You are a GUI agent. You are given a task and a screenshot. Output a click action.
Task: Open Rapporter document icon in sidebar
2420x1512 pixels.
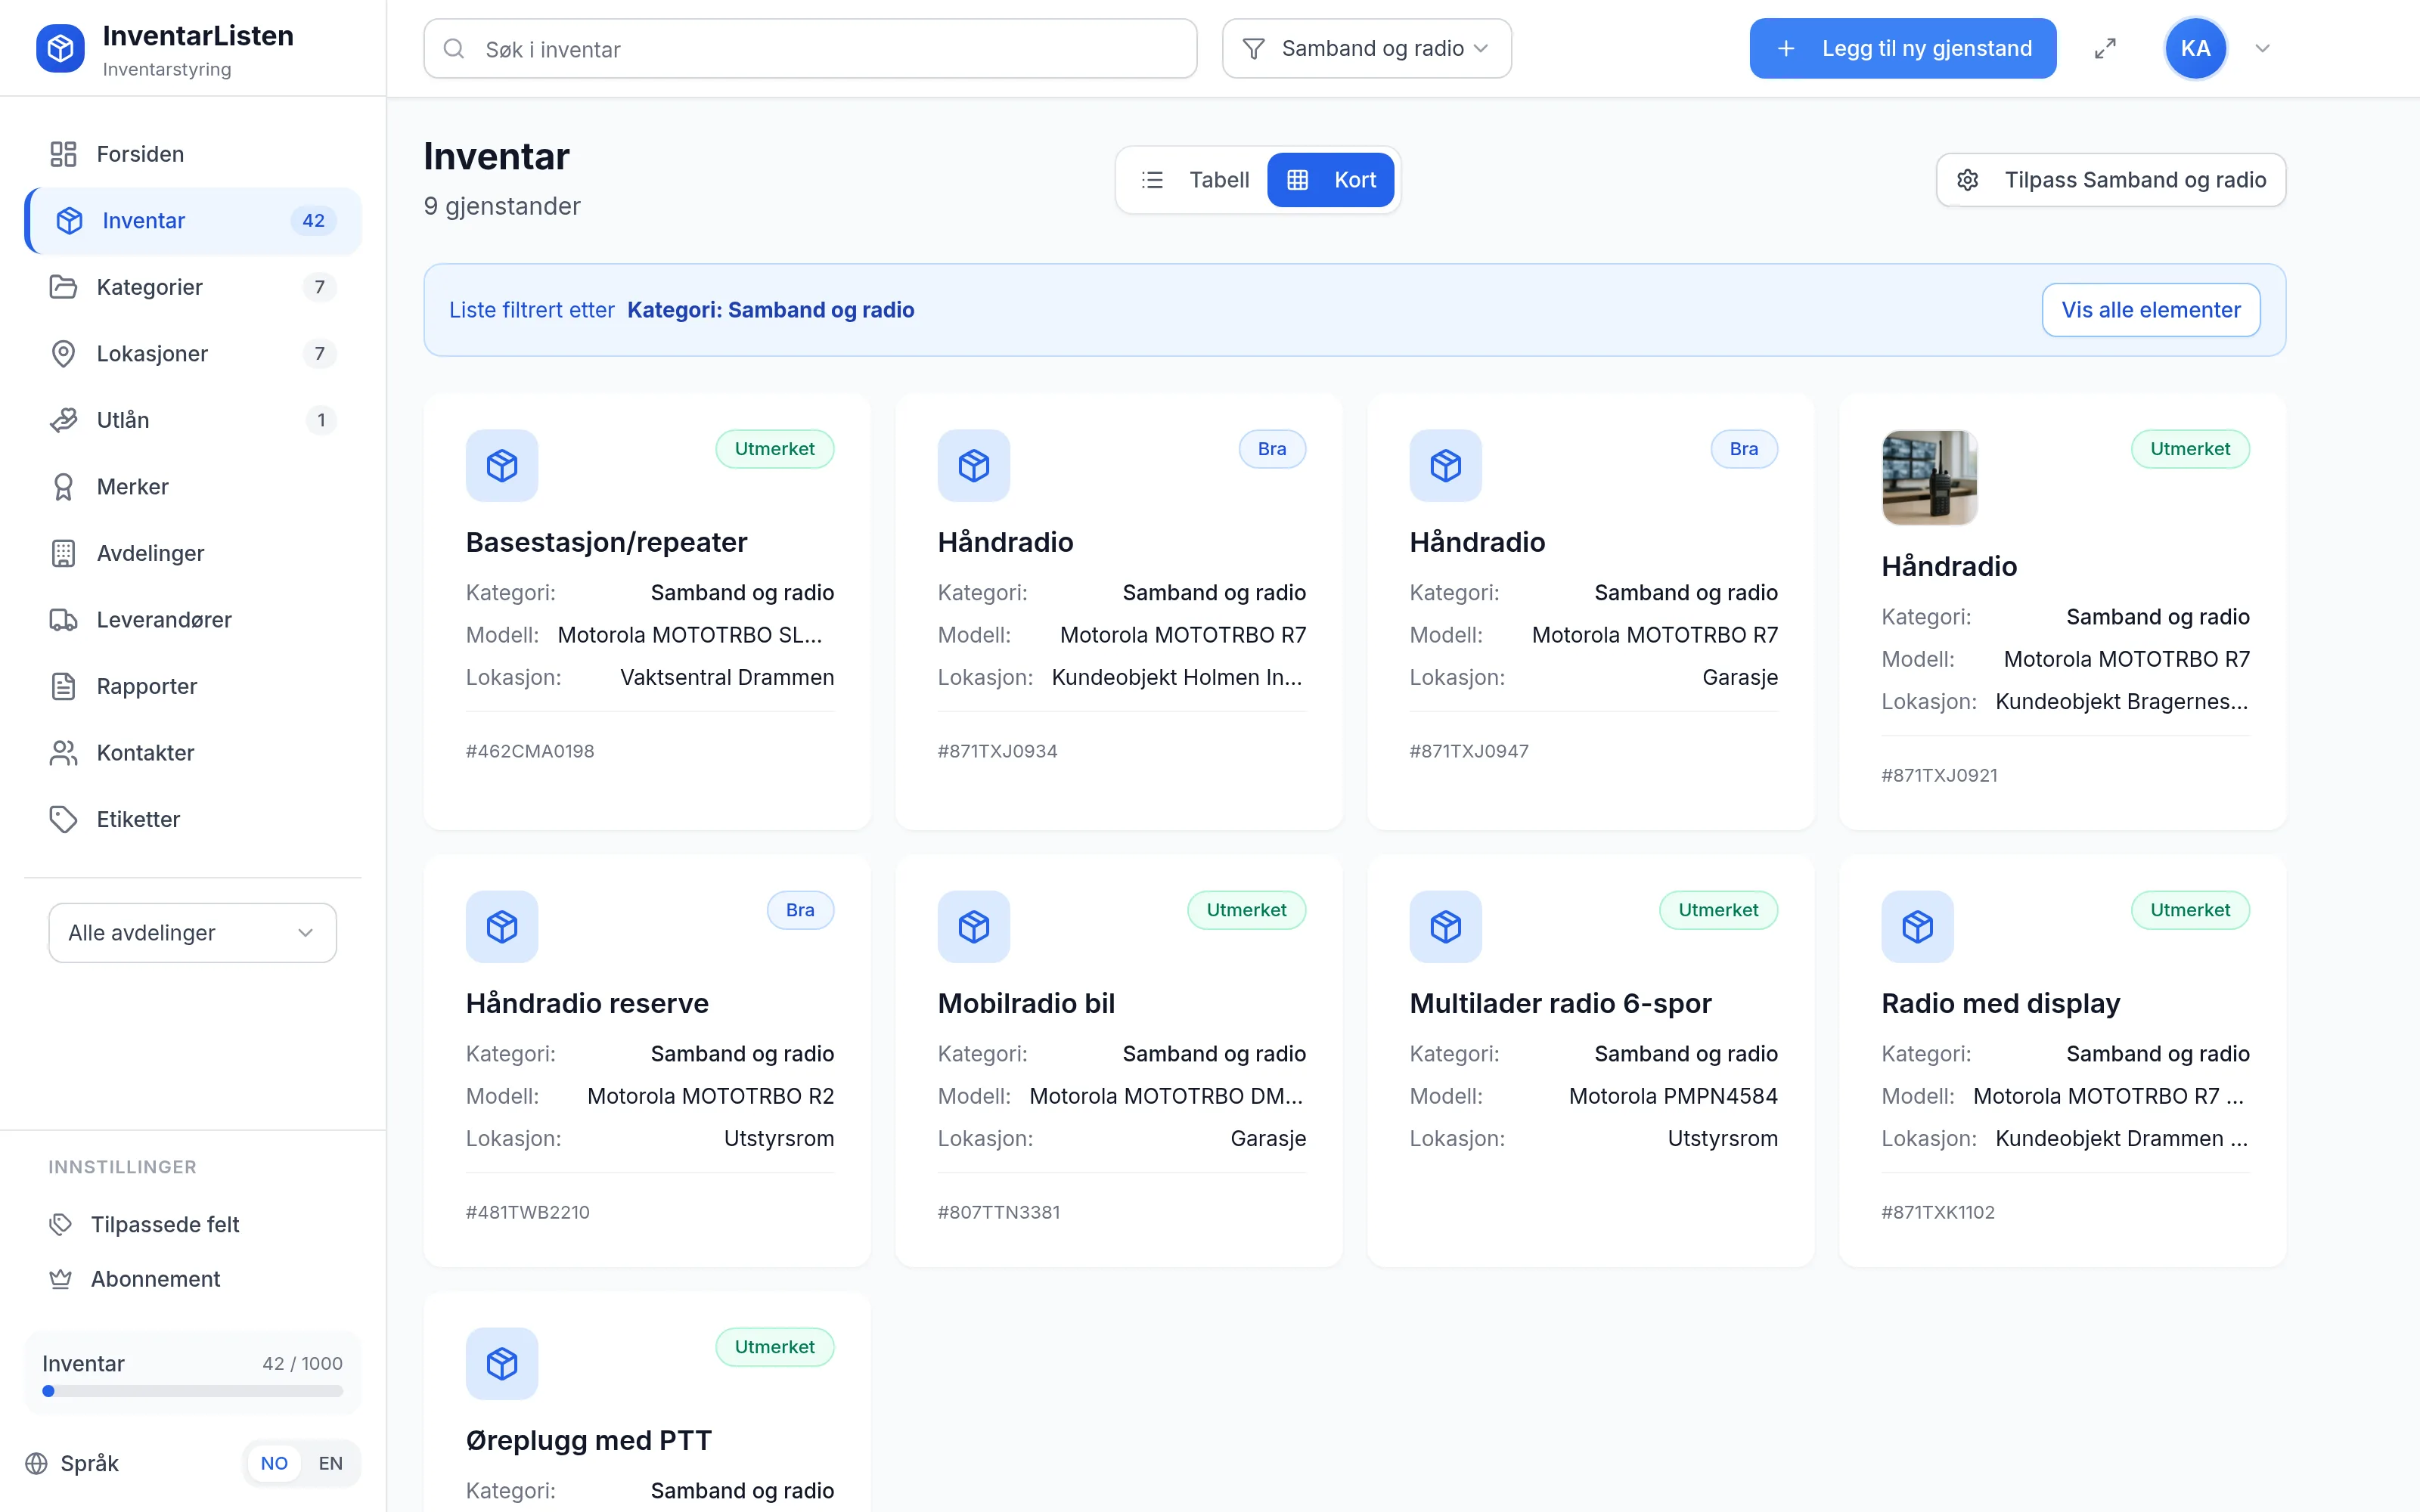coord(63,686)
